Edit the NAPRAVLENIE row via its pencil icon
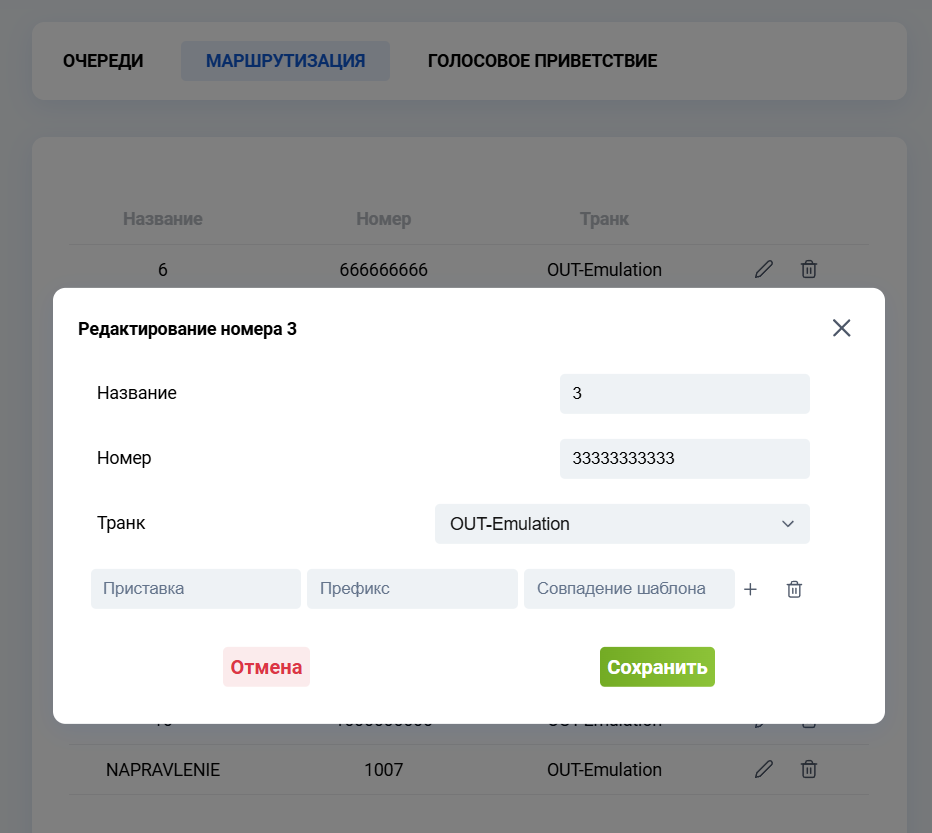This screenshot has height=833, width=932. 764,769
